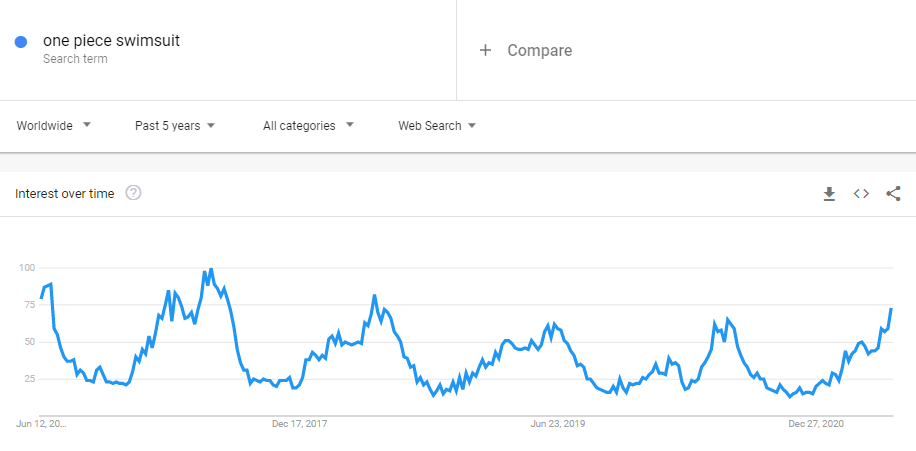Expand the Worldwide region dropdown
916x451 pixels.
54,126
